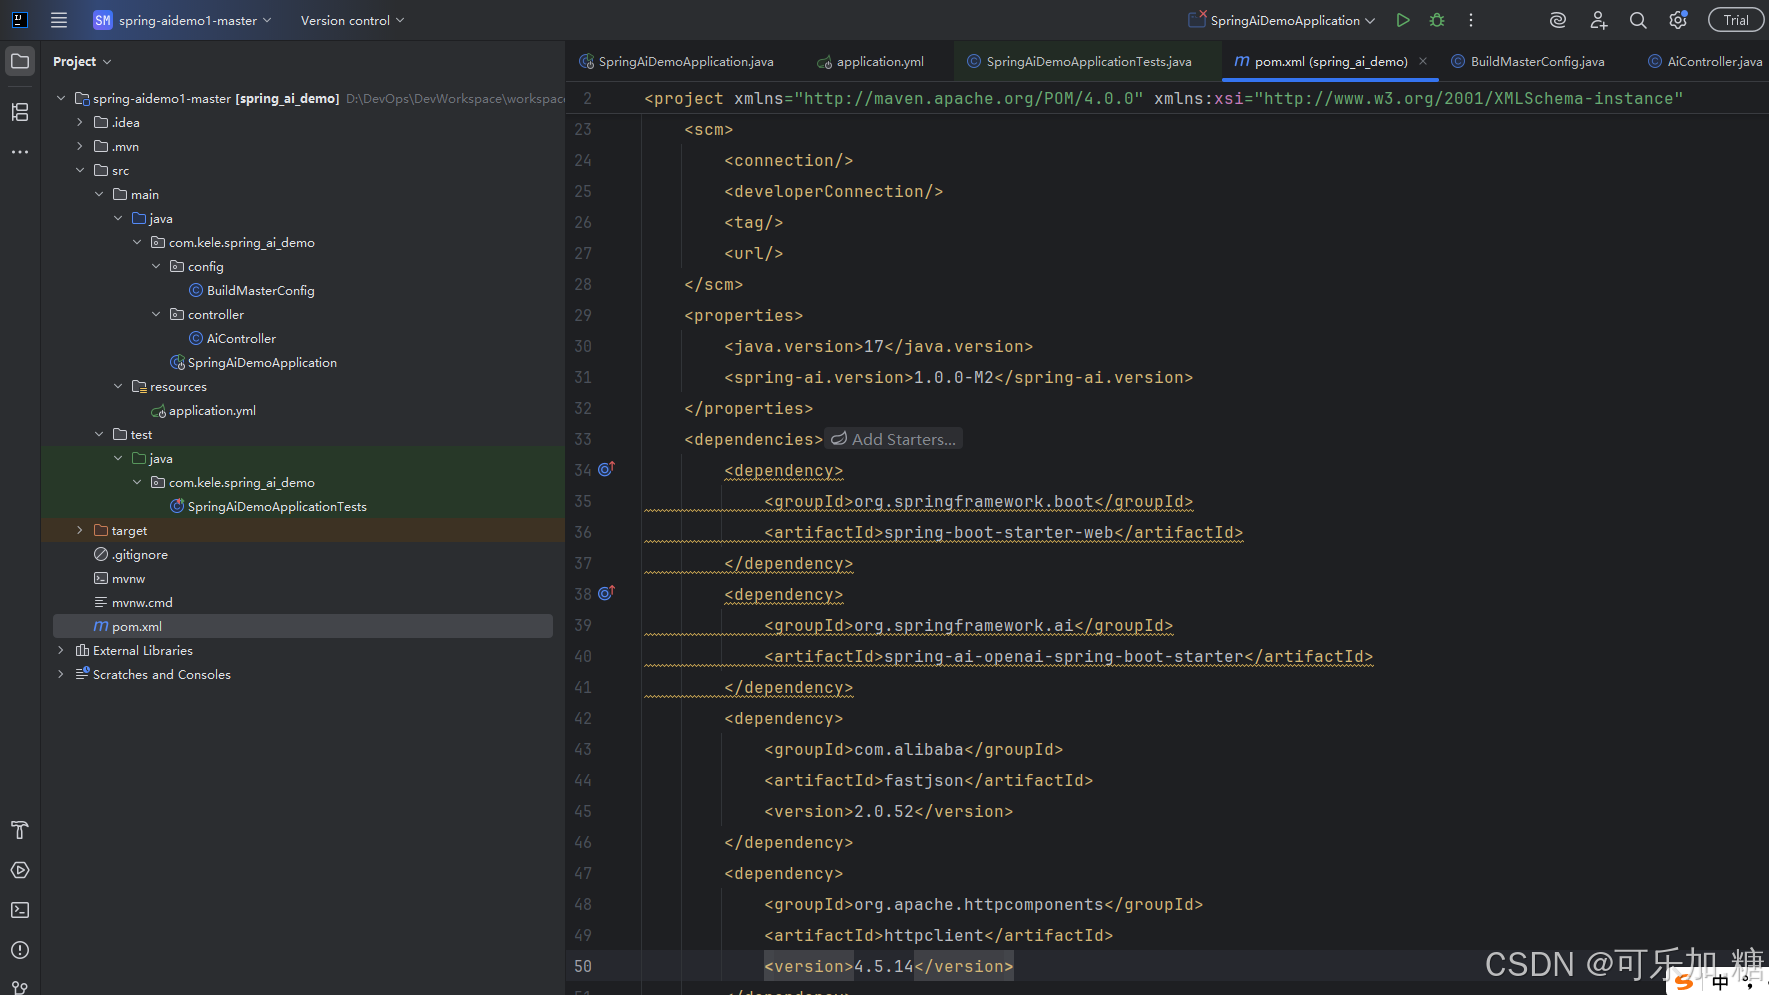Image resolution: width=1769 pixels, height=995 pixels.
Task: Click gutter dependency icon on line 38
Action: point(606,593)
